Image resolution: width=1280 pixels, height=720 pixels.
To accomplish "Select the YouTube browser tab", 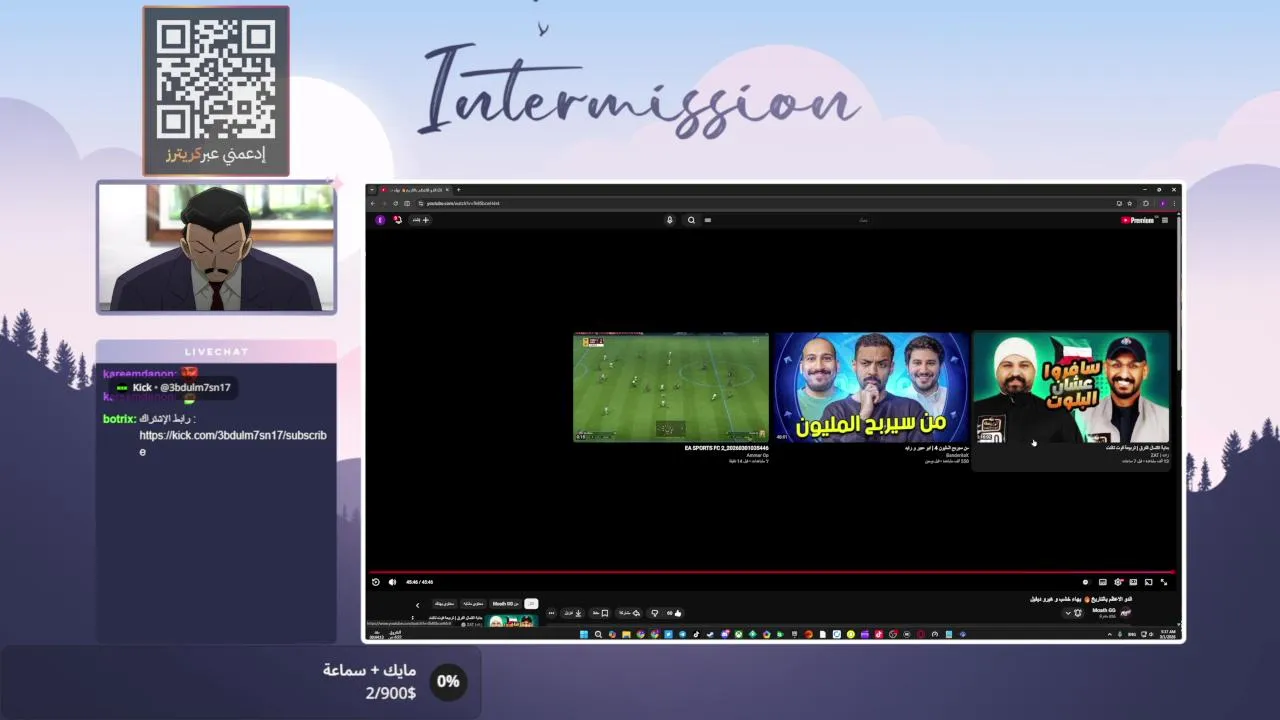I will coord(414,190).
